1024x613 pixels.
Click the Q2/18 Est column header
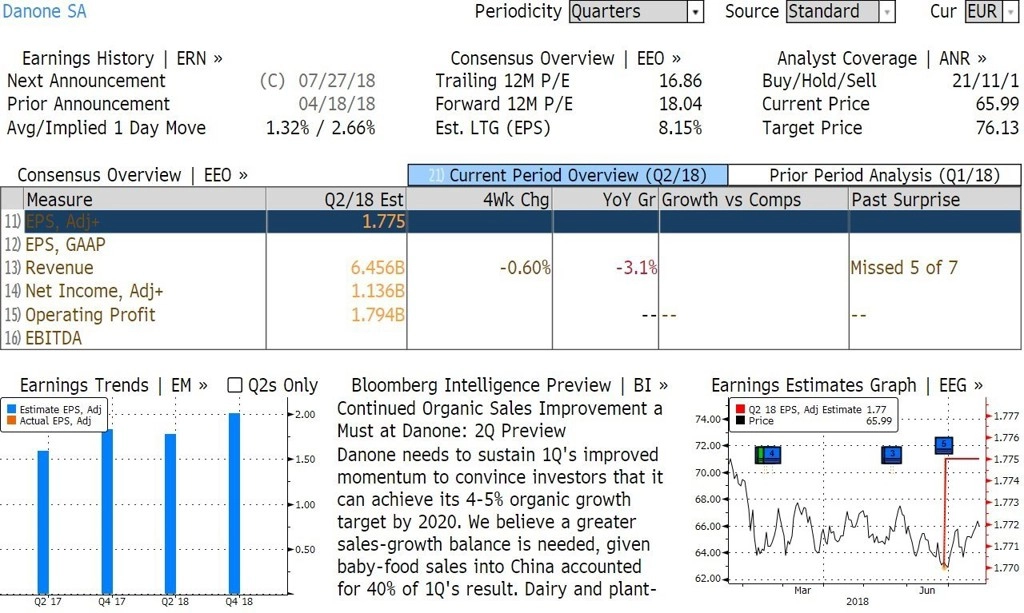(x=336, y=199)
